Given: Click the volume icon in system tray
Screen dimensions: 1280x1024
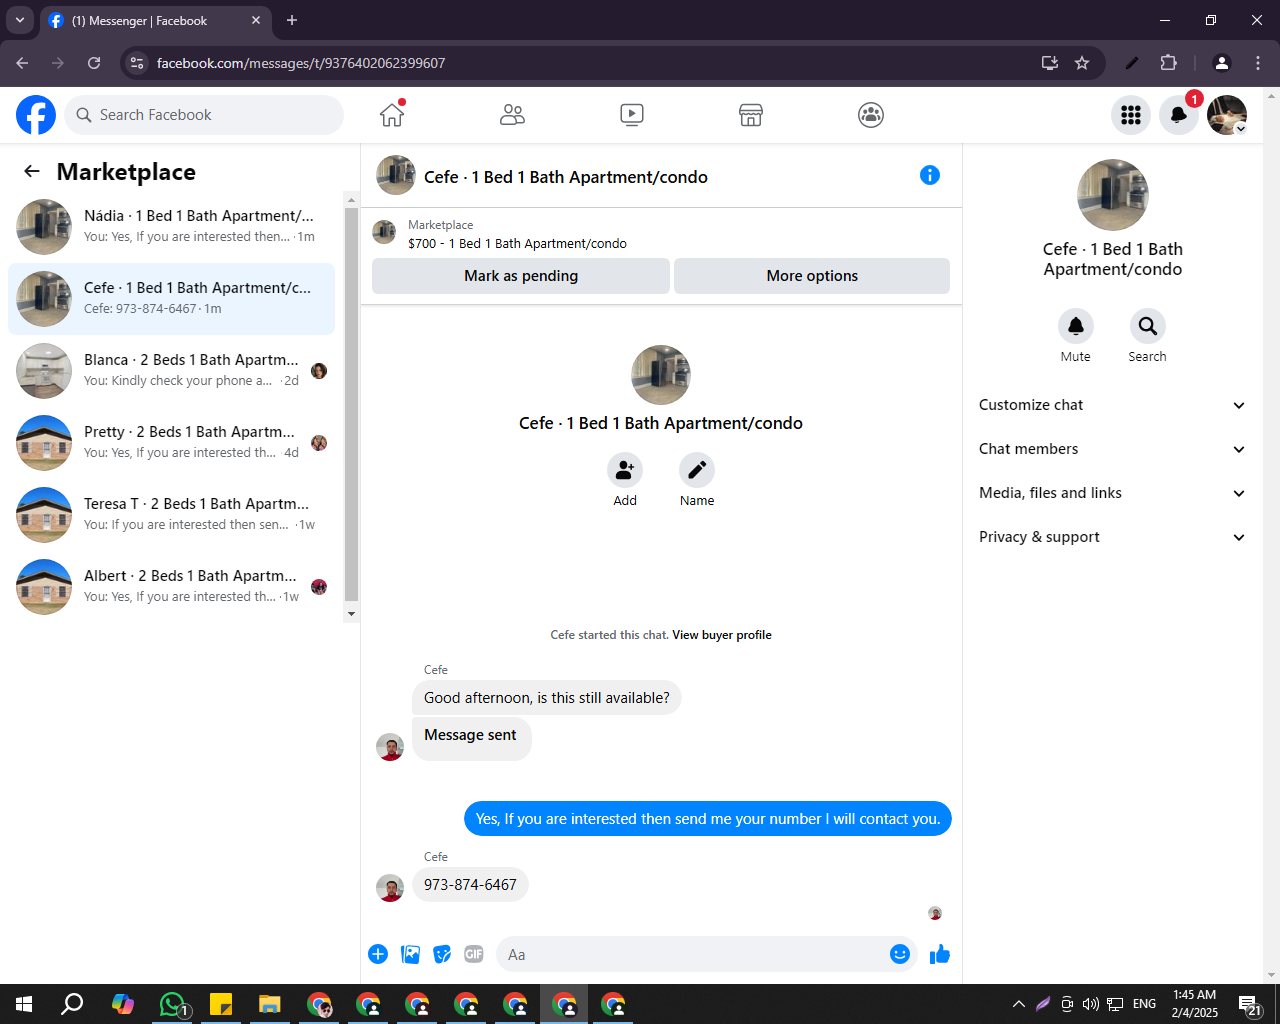Looking at the screenshot, I should click(x=1091, y=1004).
